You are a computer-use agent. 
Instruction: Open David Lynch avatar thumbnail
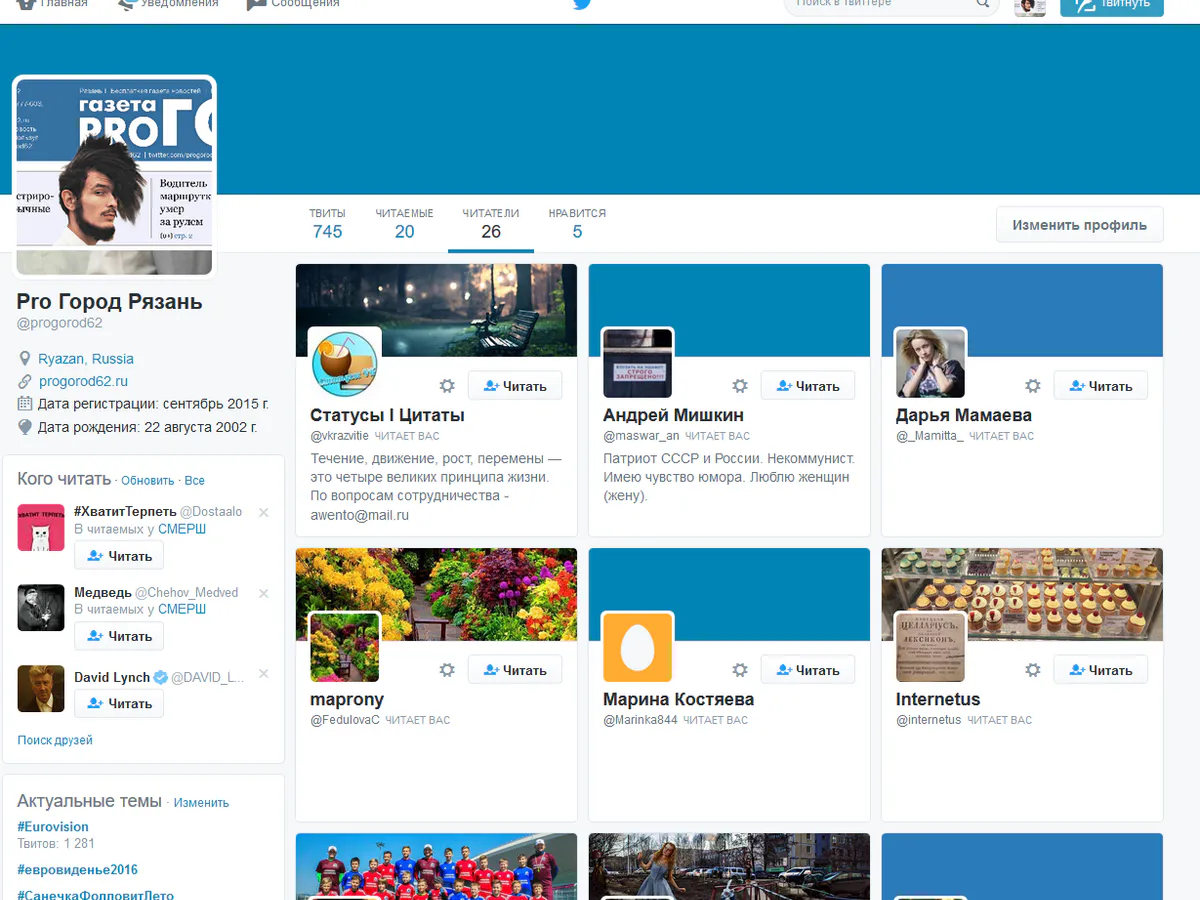(41, 689)
